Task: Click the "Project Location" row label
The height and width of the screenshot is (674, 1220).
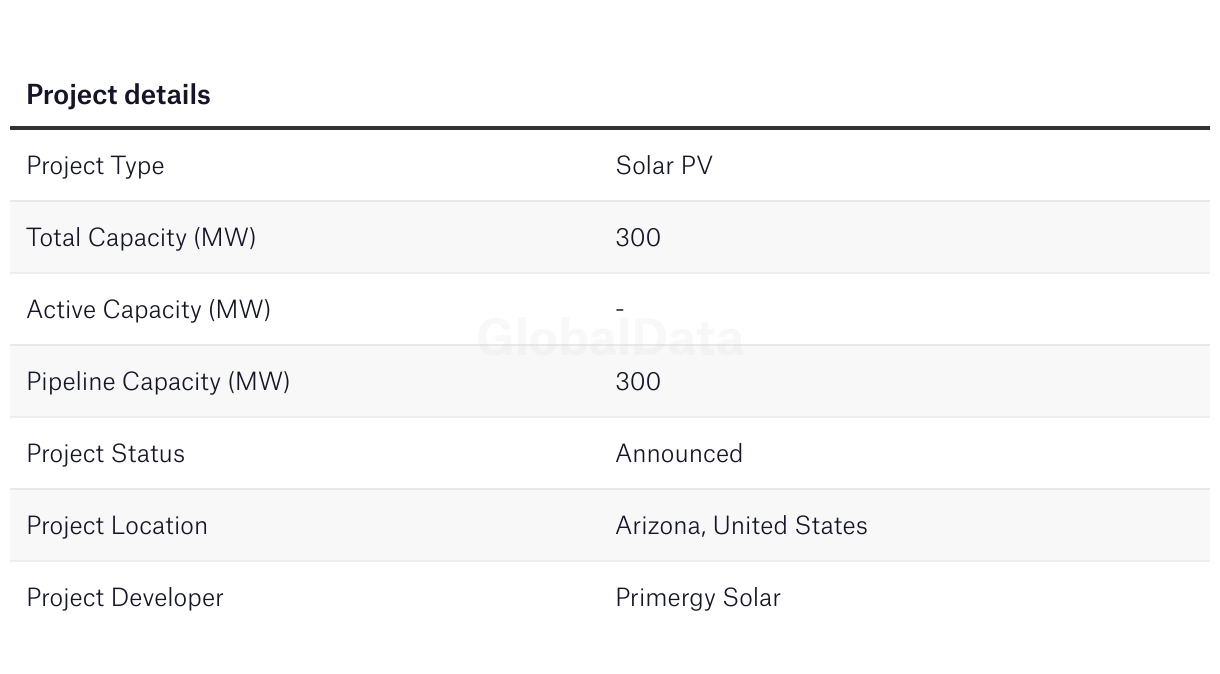Action: point(117,526)
